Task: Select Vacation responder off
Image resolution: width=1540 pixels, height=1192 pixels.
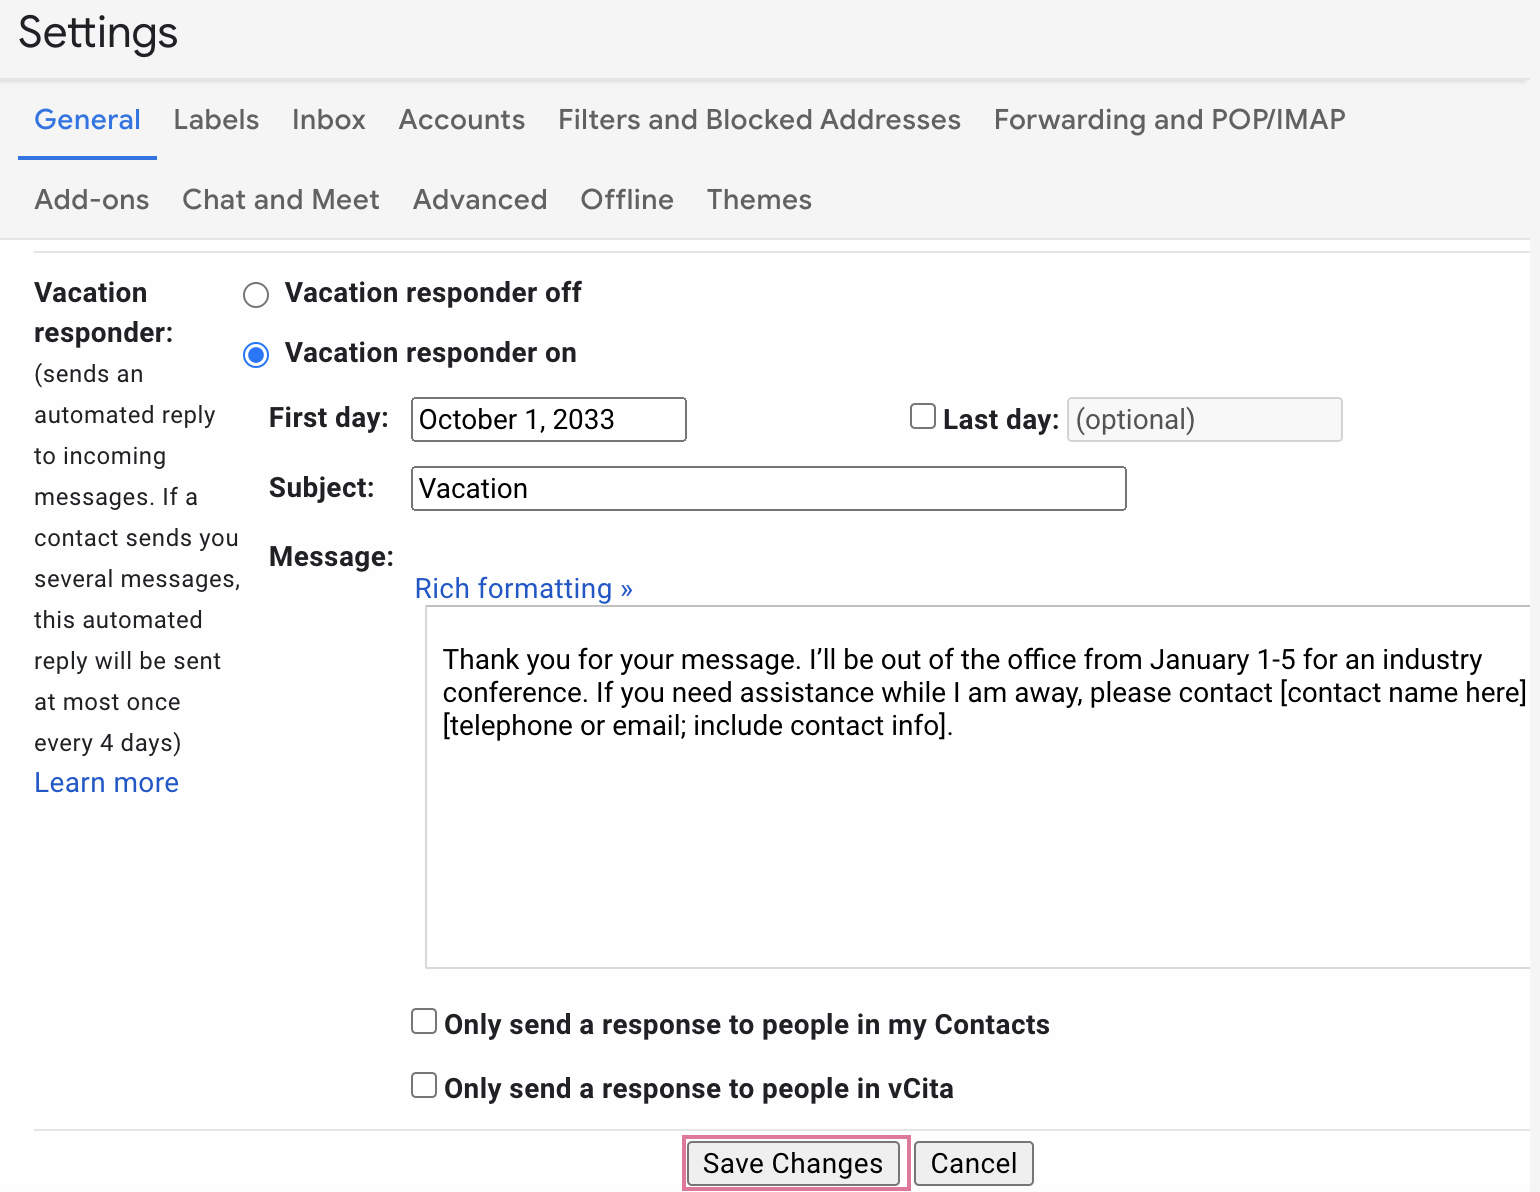Action: pos(256,294)
